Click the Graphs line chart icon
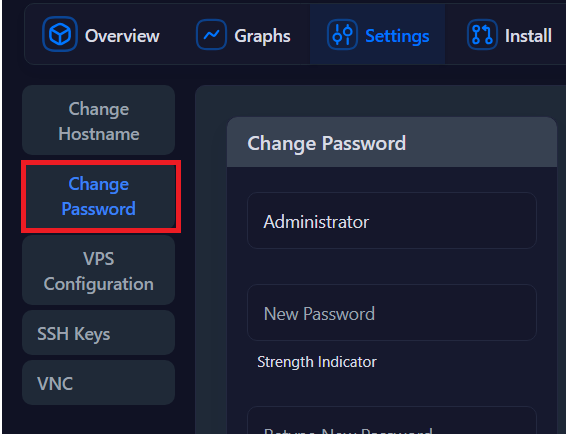Screen dimensions: 566x434 (x=212, y=35)
